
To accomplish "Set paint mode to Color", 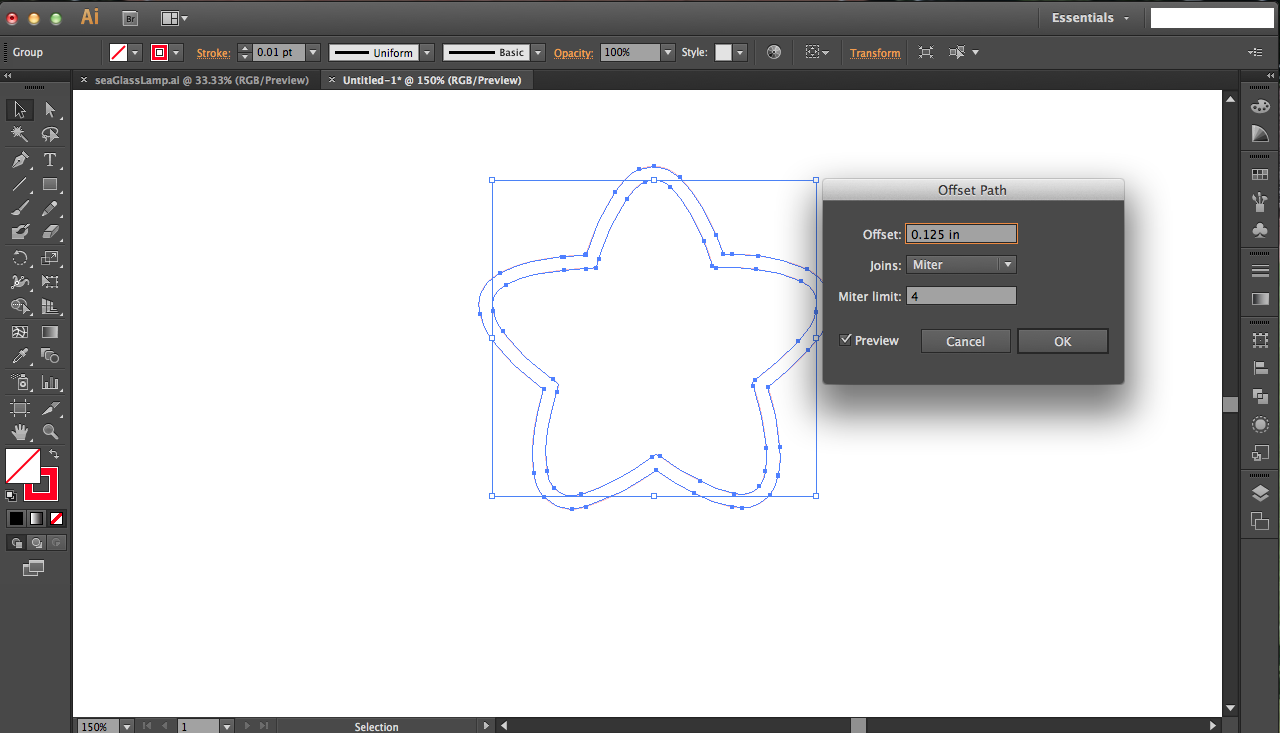I will pyautogui.click(x=16, y=518).
